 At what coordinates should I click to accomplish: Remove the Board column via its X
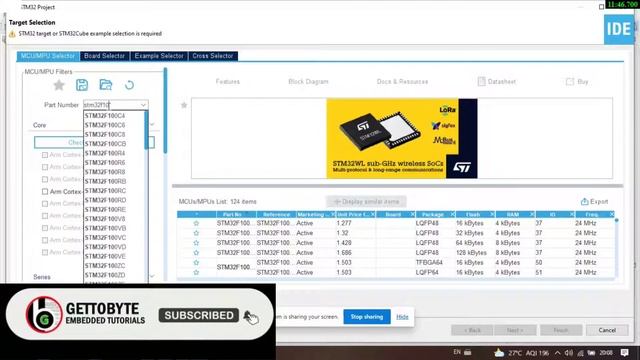click(412, 214)
